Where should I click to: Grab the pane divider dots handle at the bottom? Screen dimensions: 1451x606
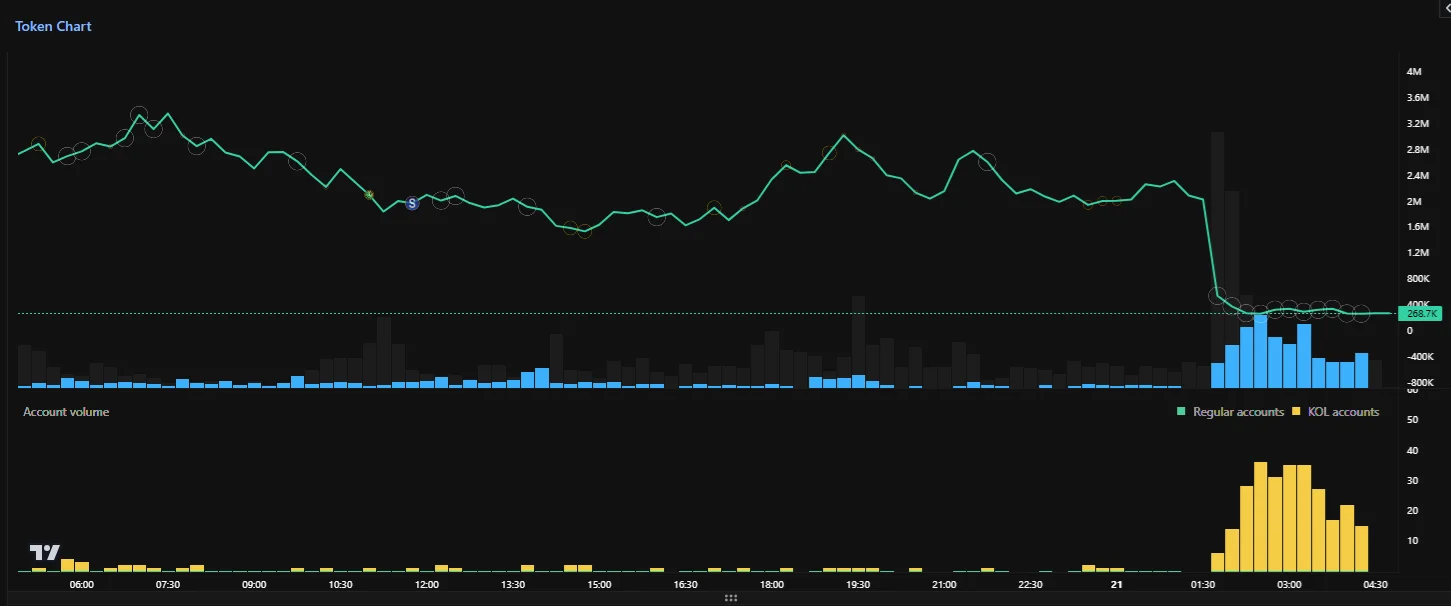730,598
